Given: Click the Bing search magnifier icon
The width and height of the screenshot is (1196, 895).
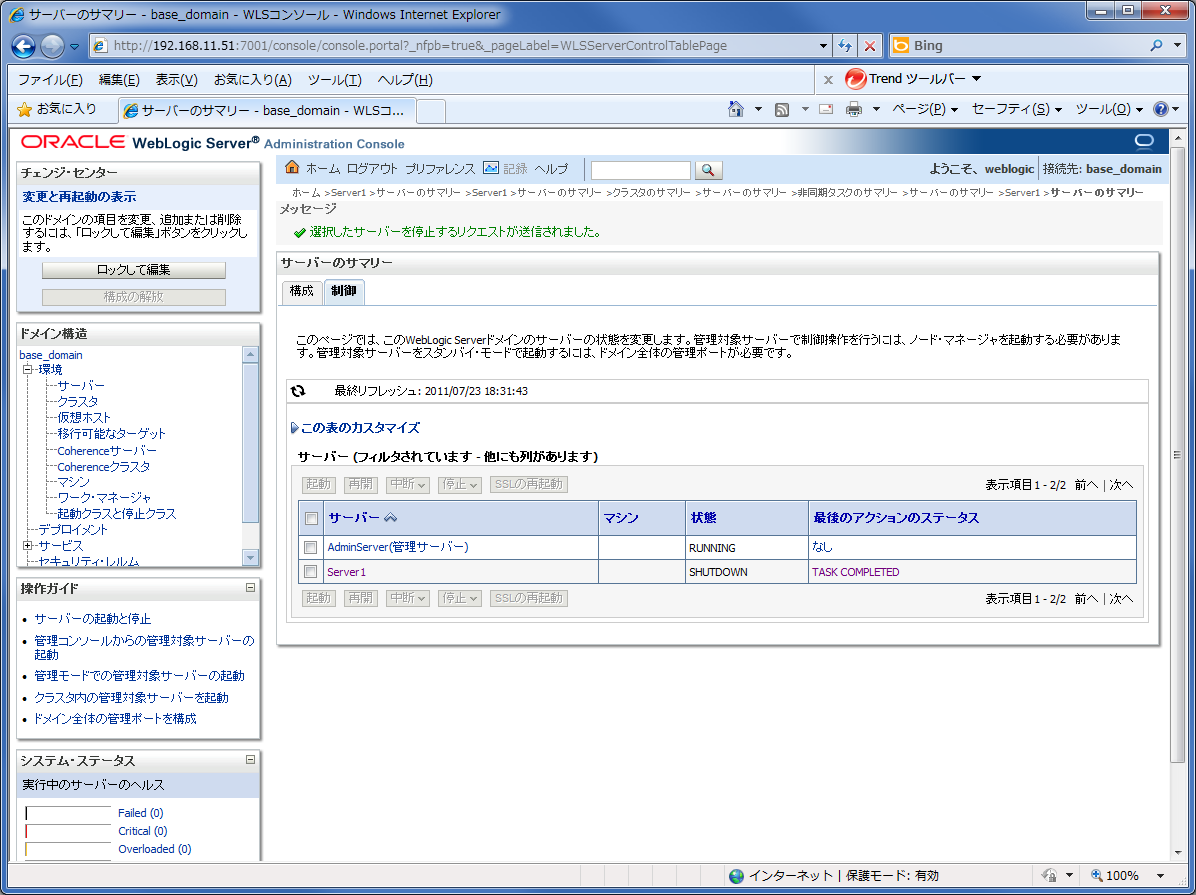Looking at the screenshot, I should click(1156, 46).
